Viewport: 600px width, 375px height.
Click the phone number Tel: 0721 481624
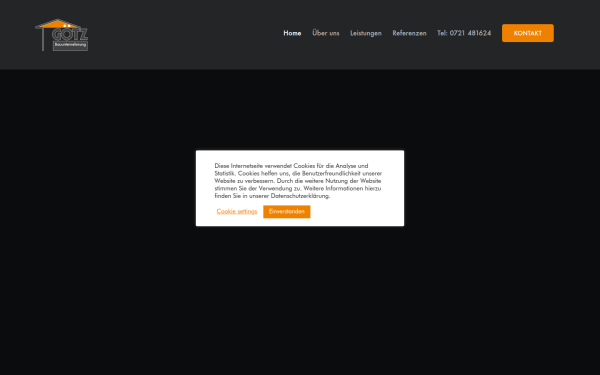pyautogui.click(x=464, y=33)
